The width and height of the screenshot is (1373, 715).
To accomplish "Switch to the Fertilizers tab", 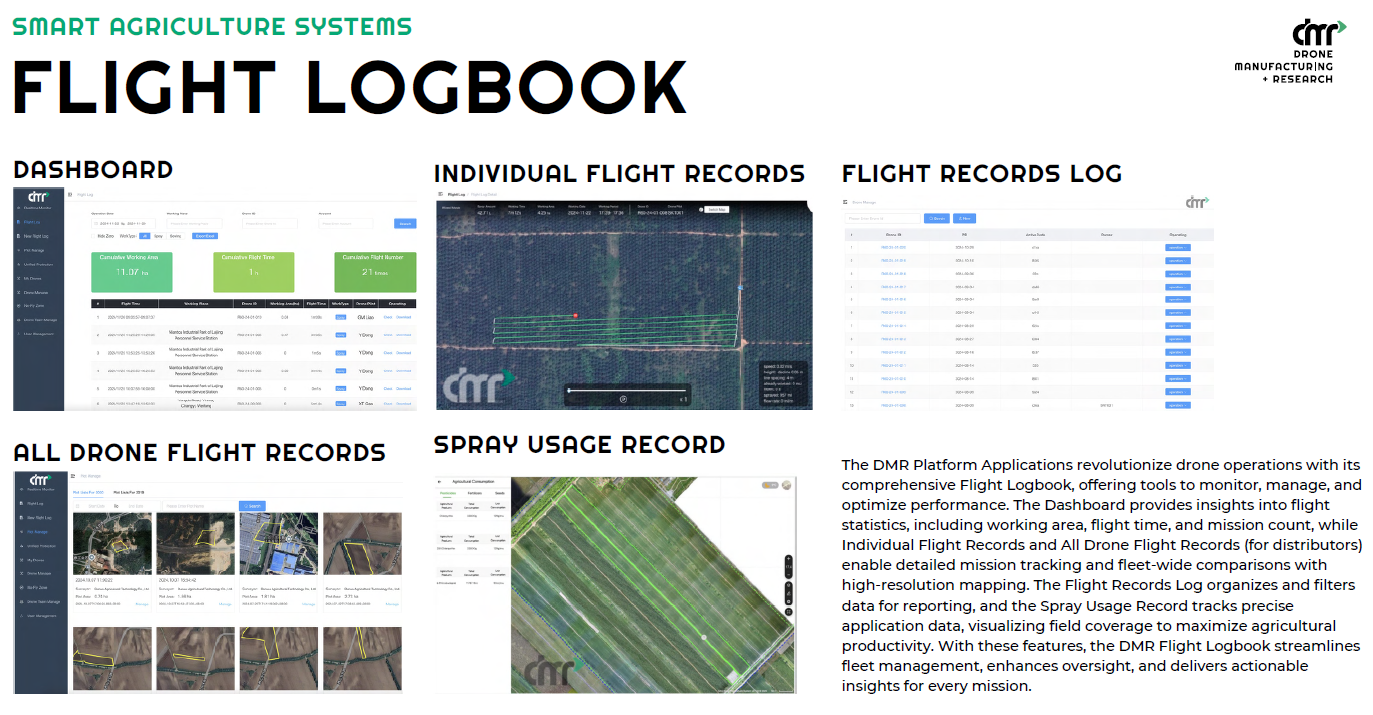I will pos(474,493).
